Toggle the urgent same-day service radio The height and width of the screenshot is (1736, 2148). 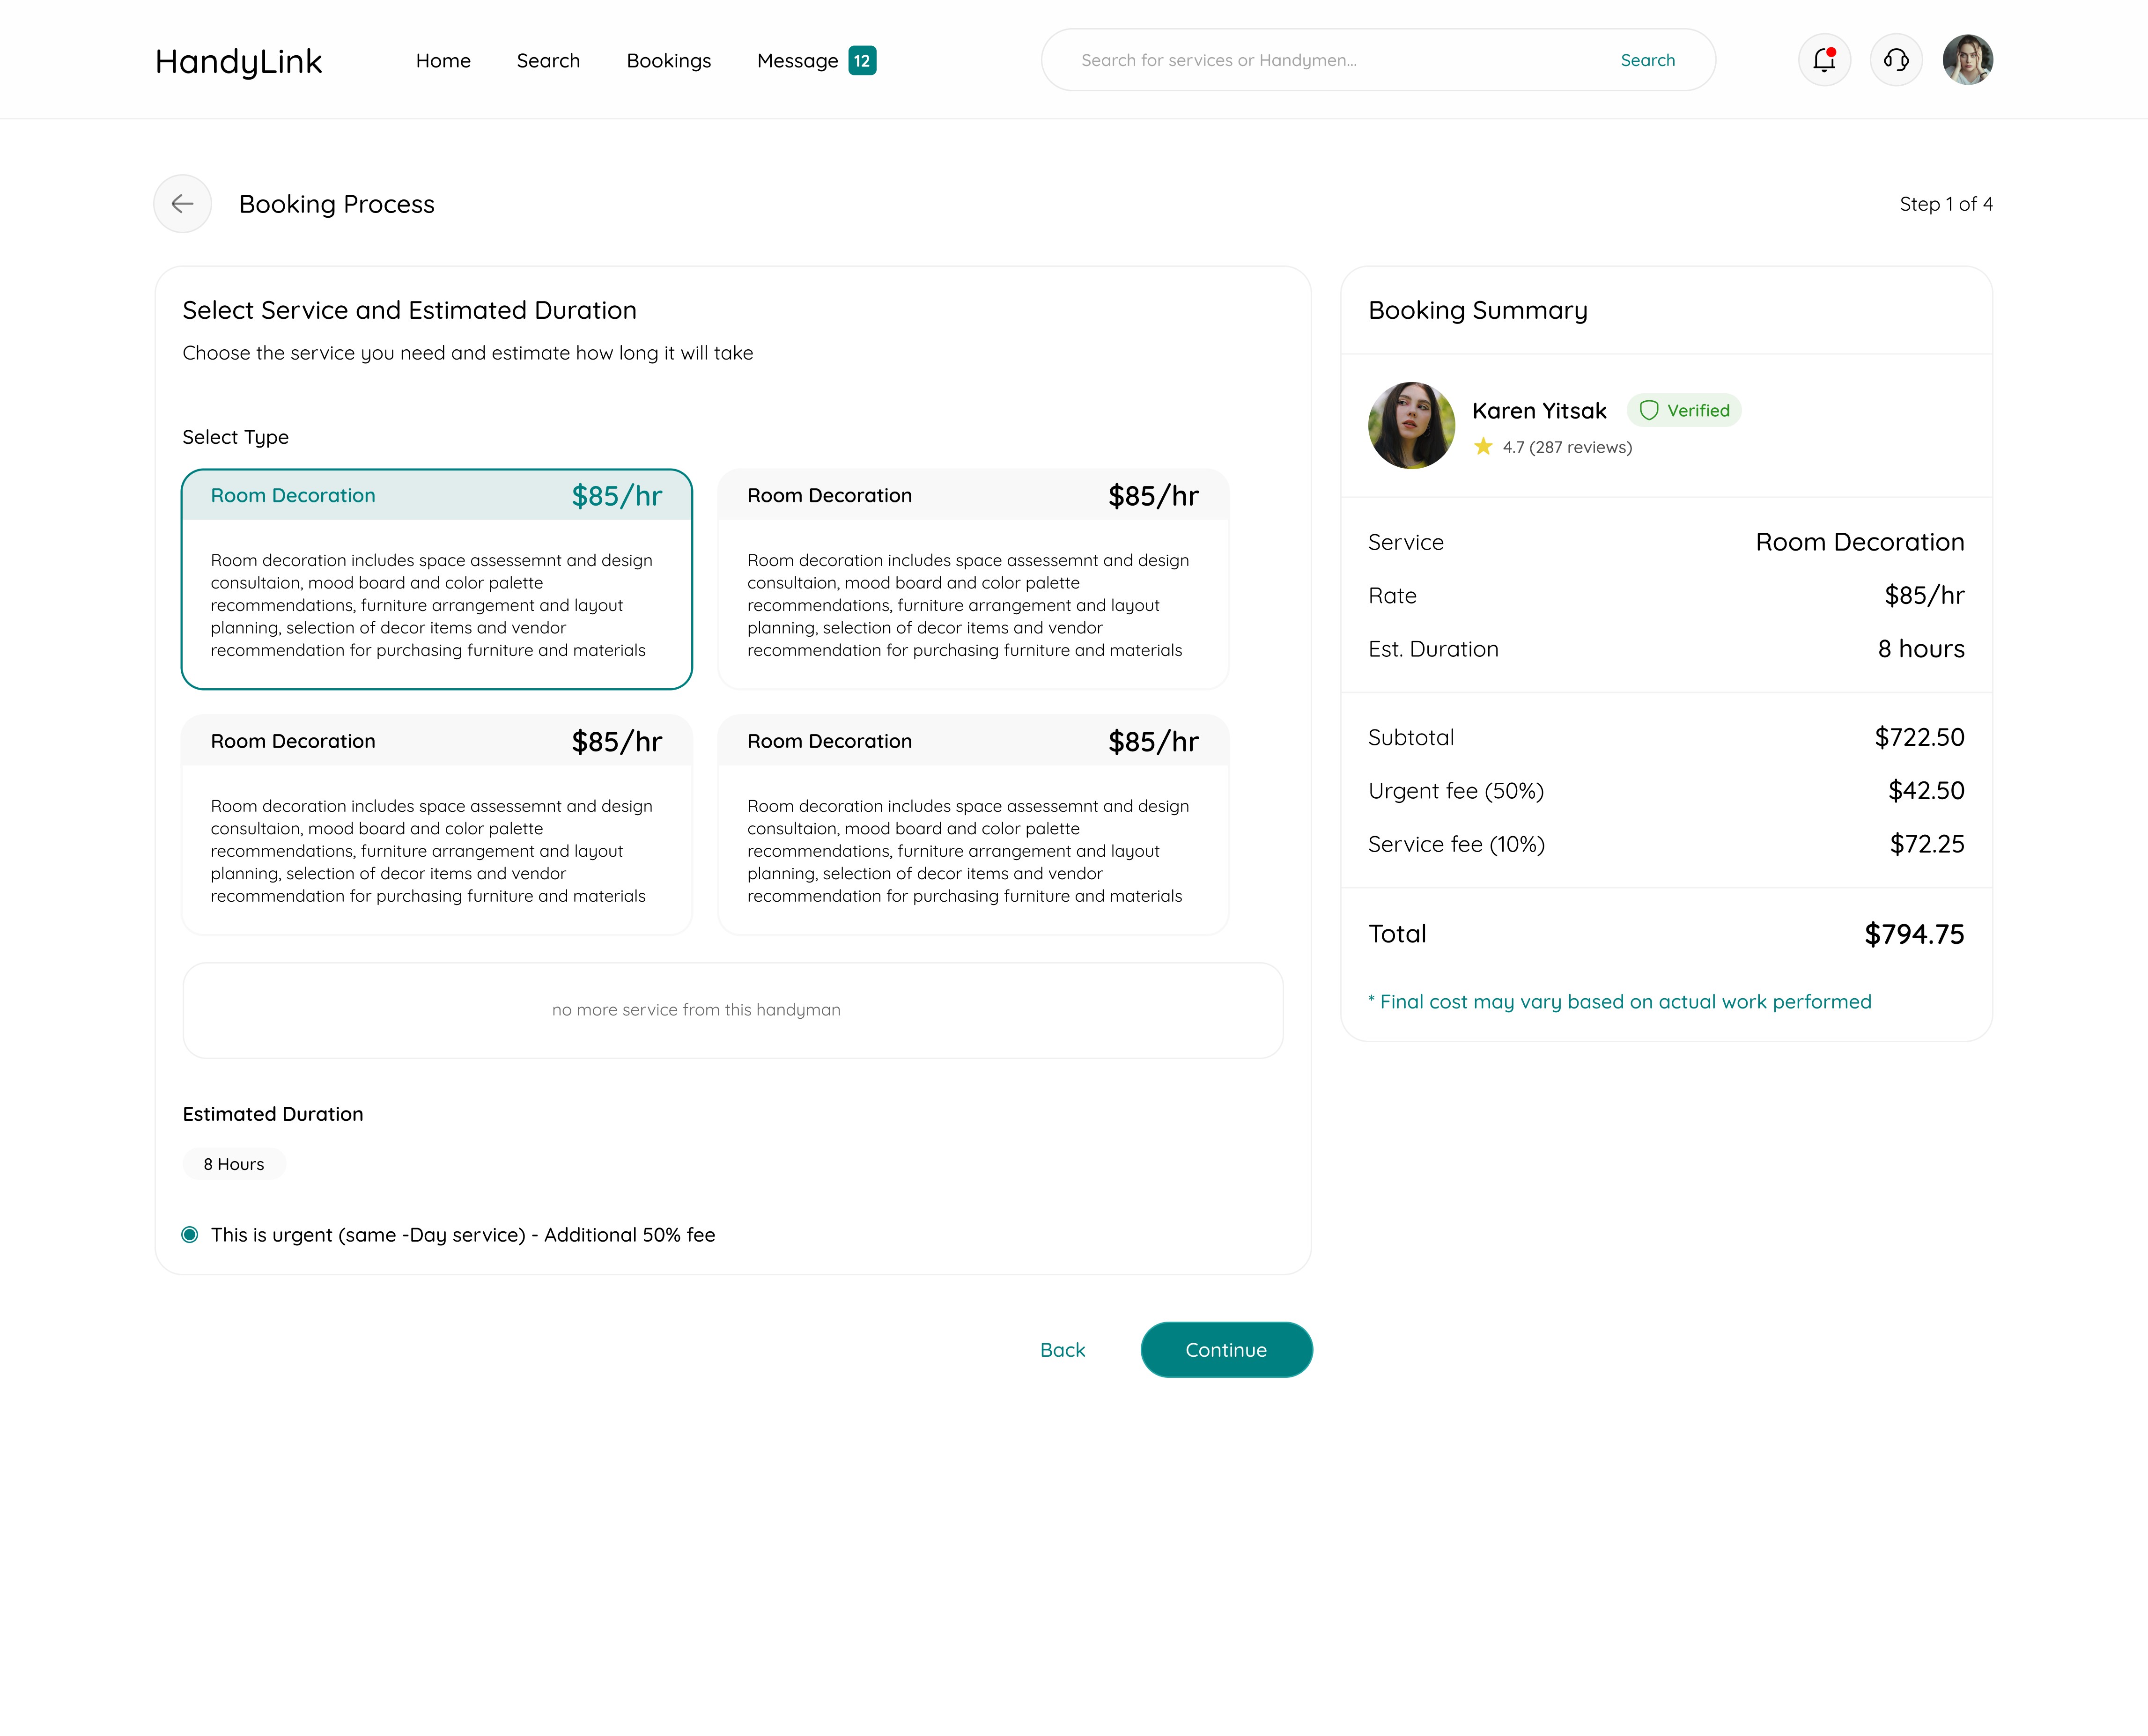(190, 1235)
